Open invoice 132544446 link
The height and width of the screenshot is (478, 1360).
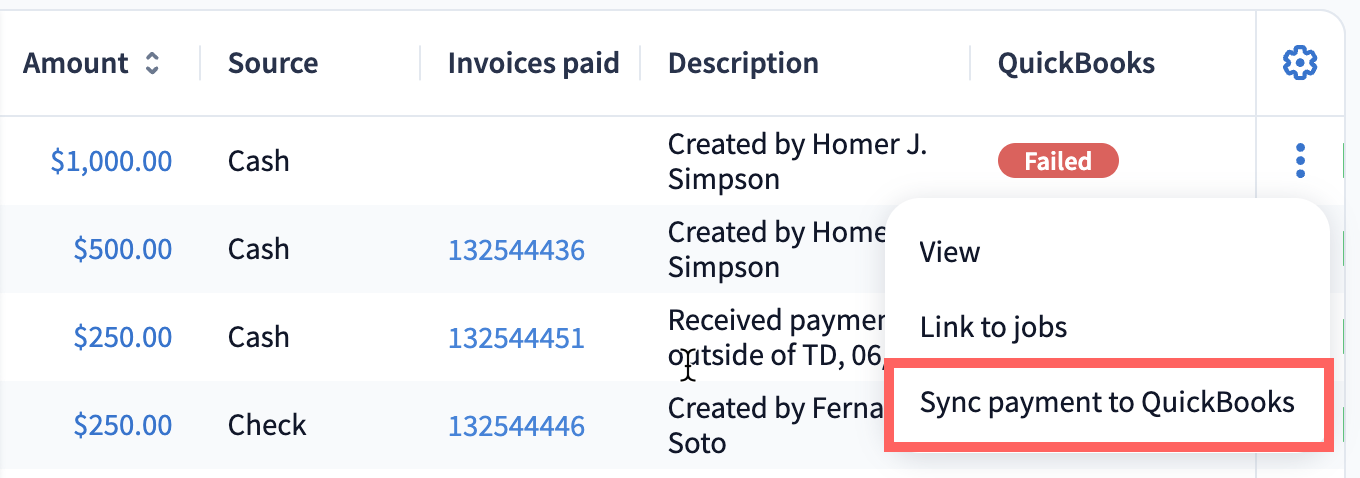click(x=516, y=425)
